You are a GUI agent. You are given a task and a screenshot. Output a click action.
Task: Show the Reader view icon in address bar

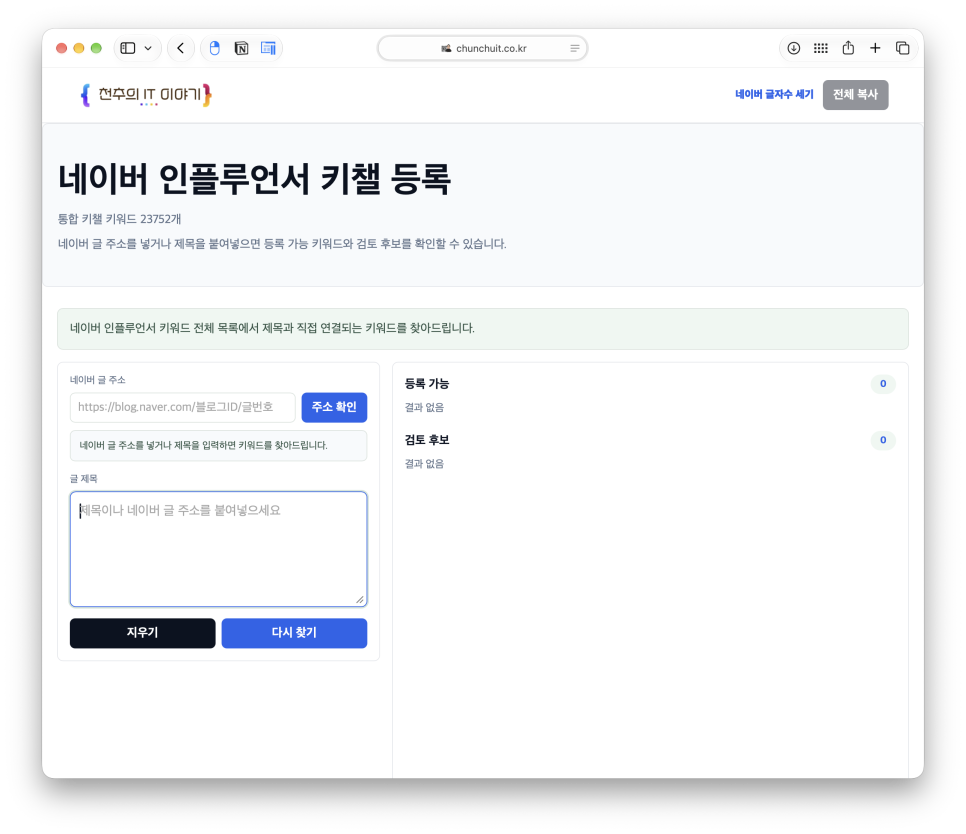pos(574,48)
